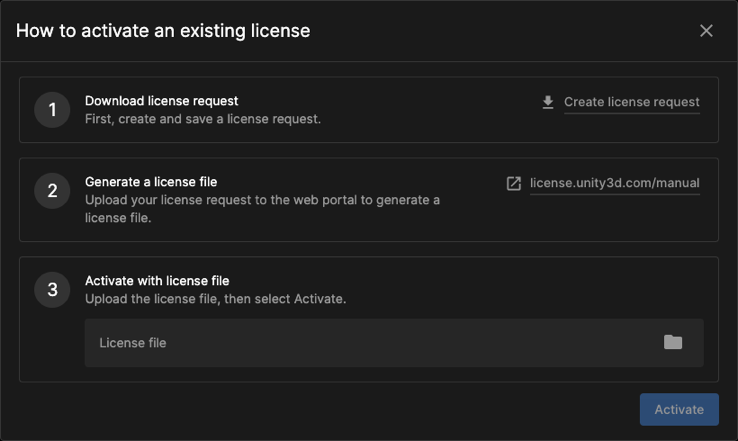Focus the License file input field
Image resolution: width=738 pixels, height=441 pixels.
click(x=370, y=343)
